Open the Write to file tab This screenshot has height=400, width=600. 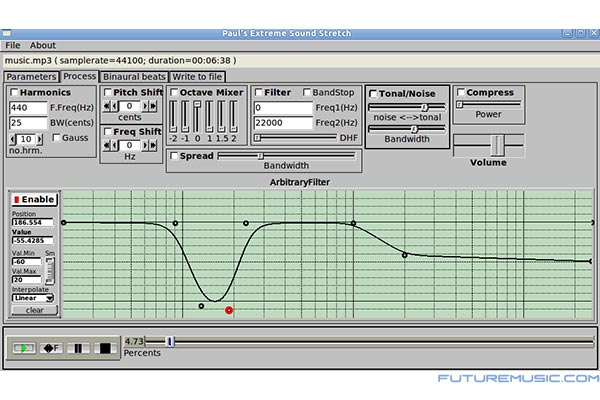click(x=197, y=77)
